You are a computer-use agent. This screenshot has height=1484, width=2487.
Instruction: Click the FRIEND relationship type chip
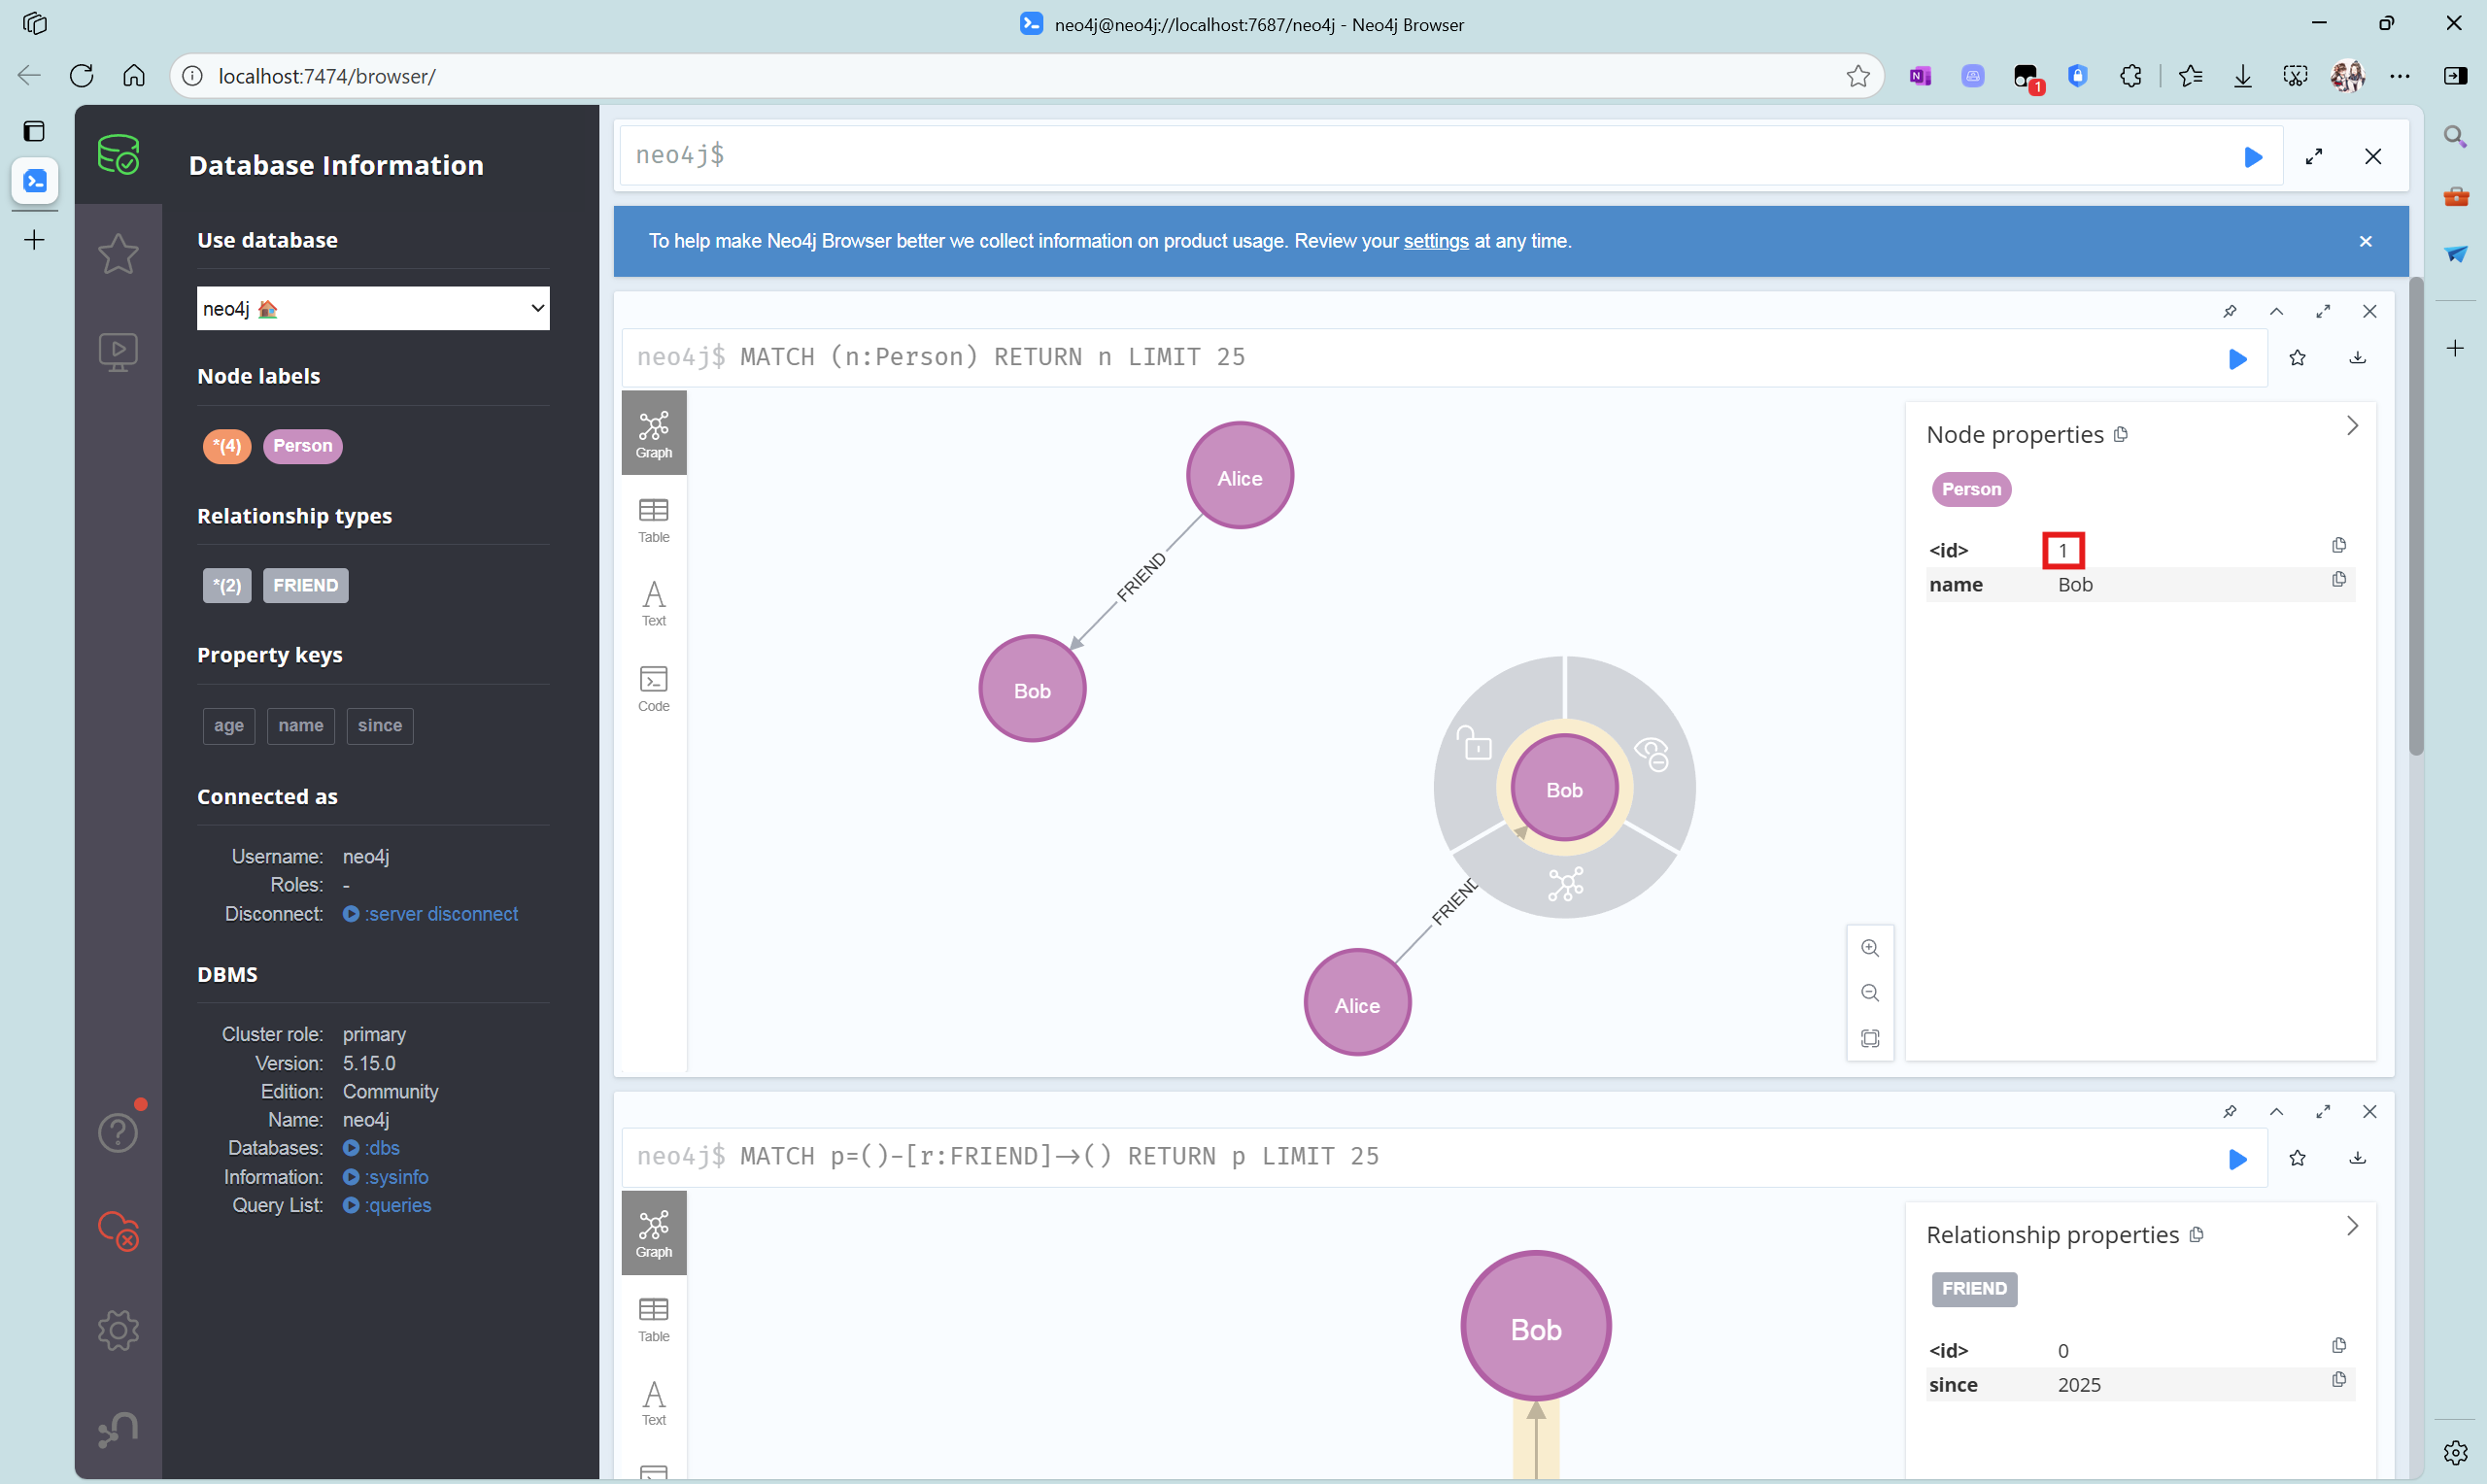pyautogui.click(x=306, y=586)
